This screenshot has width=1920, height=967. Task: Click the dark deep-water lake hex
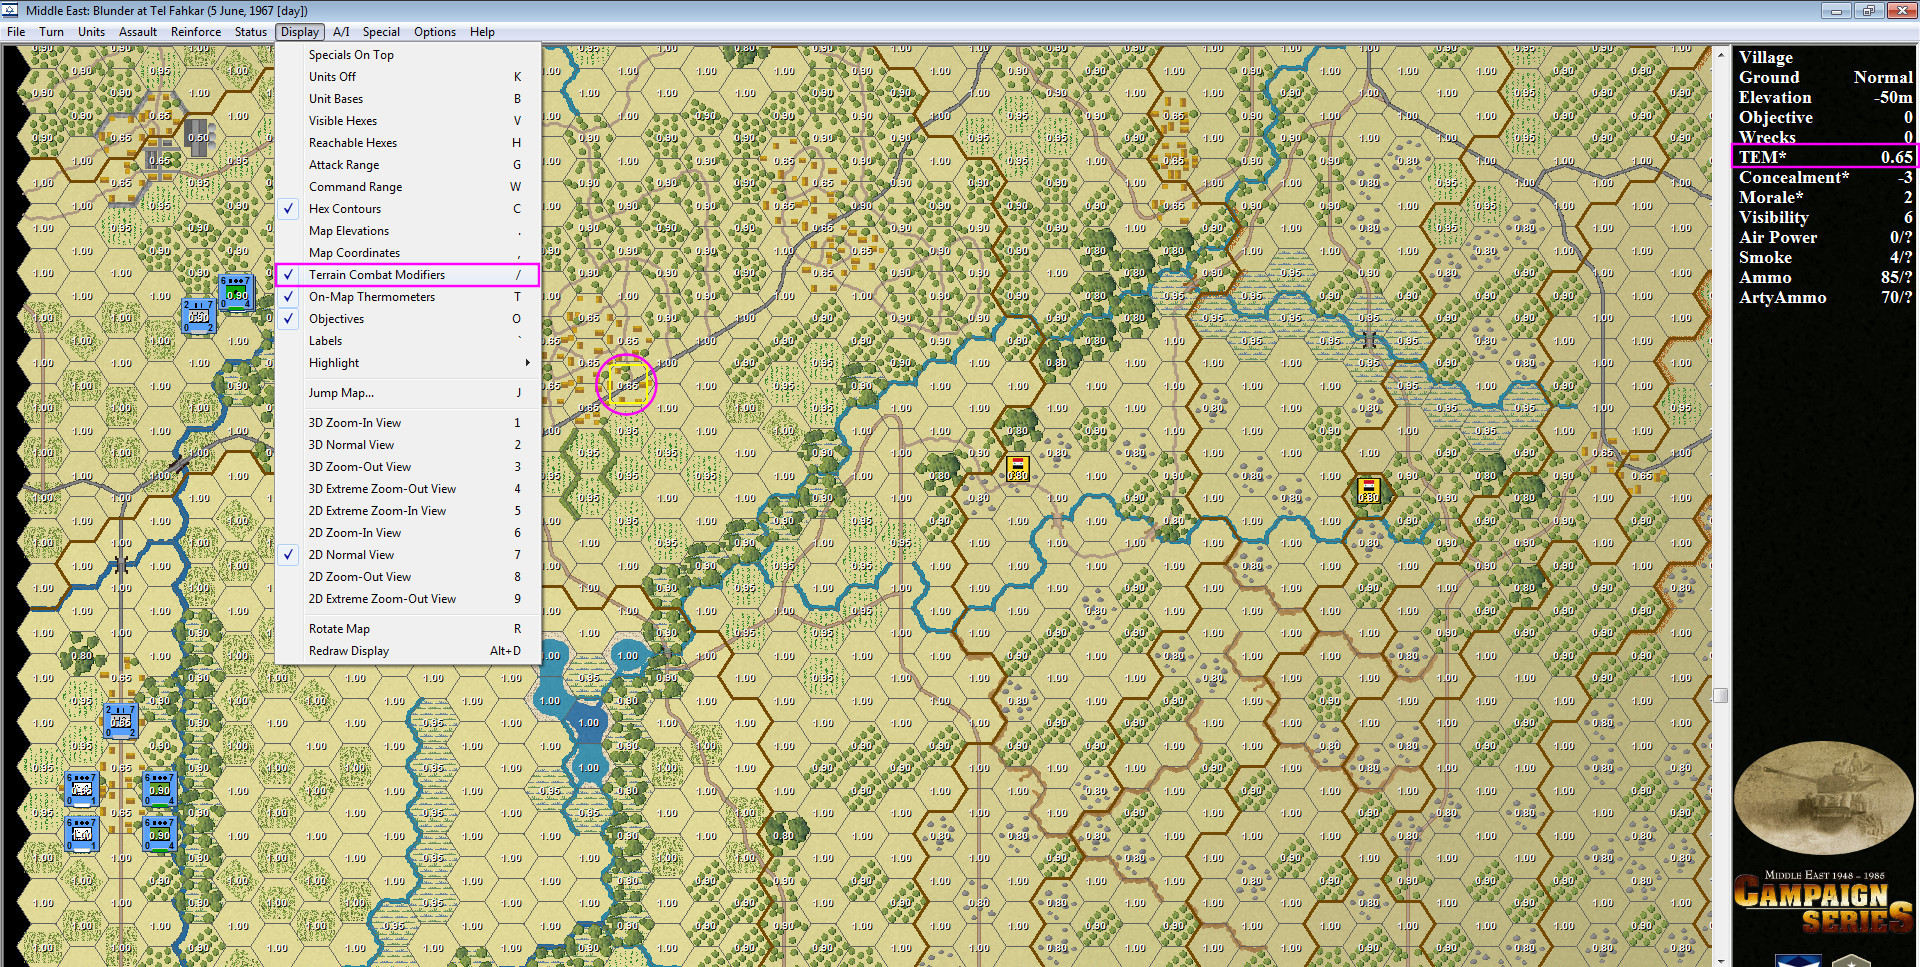(x=589, y=722)
